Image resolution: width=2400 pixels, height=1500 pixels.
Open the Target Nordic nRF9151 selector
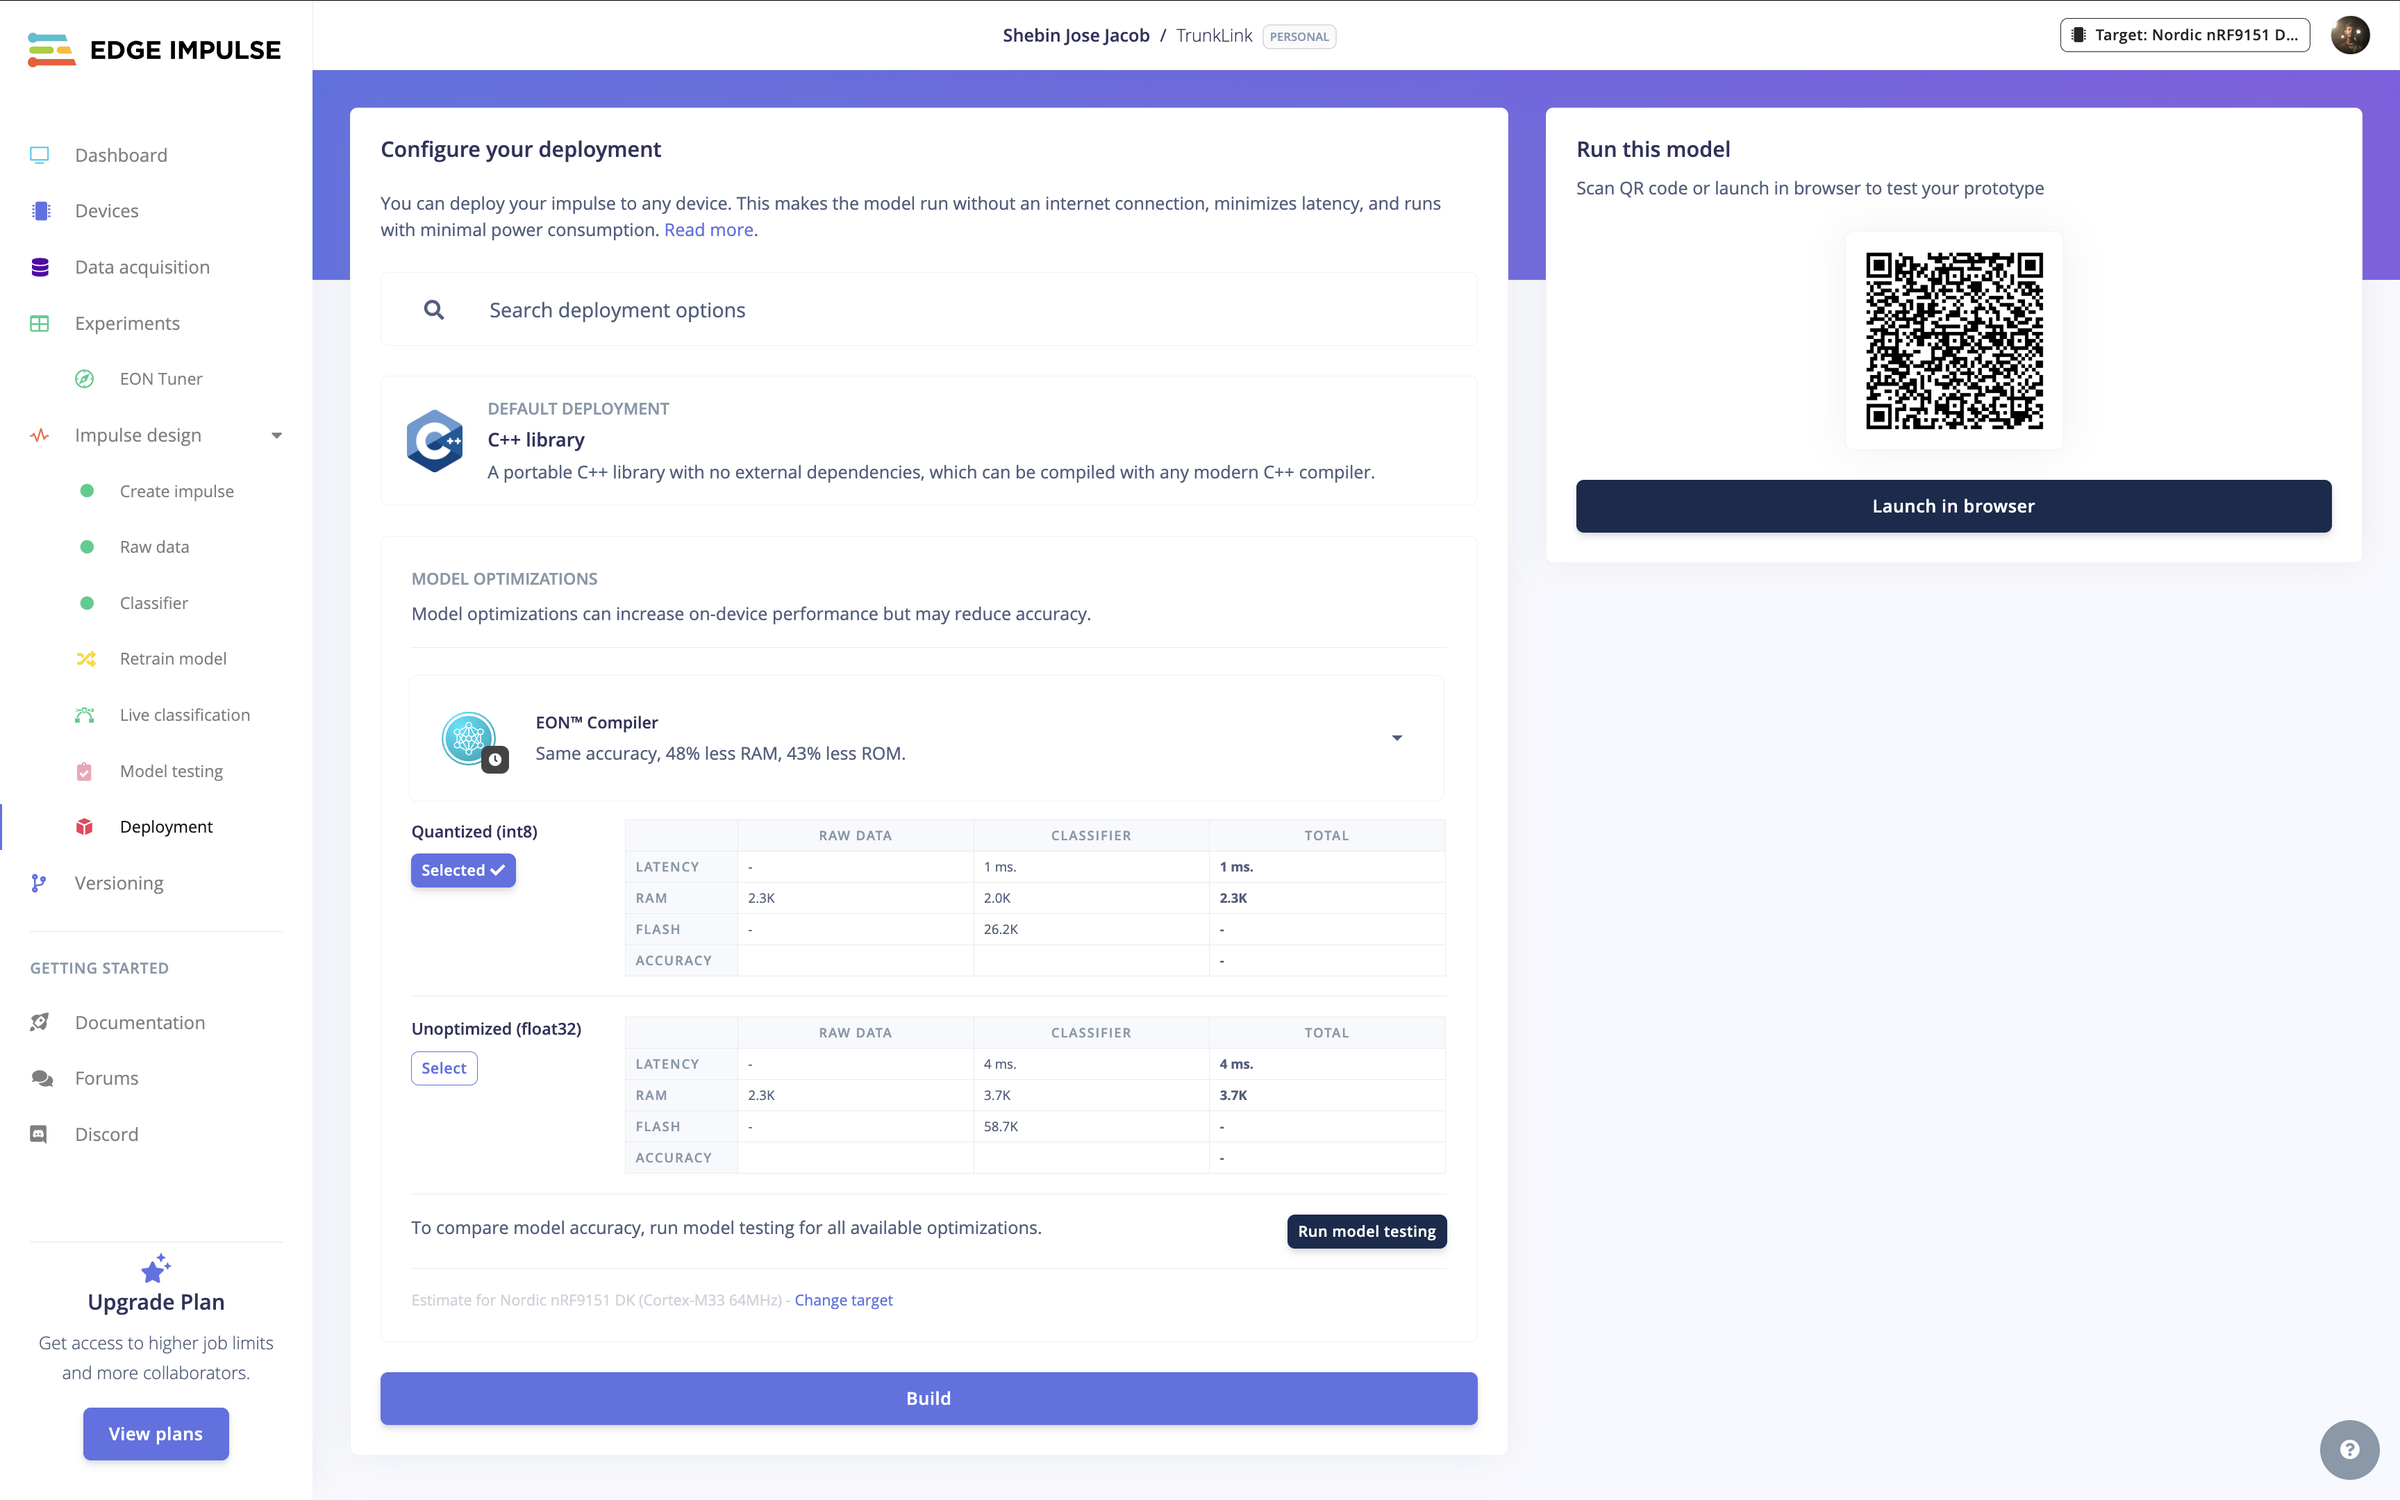[2184, 35]
